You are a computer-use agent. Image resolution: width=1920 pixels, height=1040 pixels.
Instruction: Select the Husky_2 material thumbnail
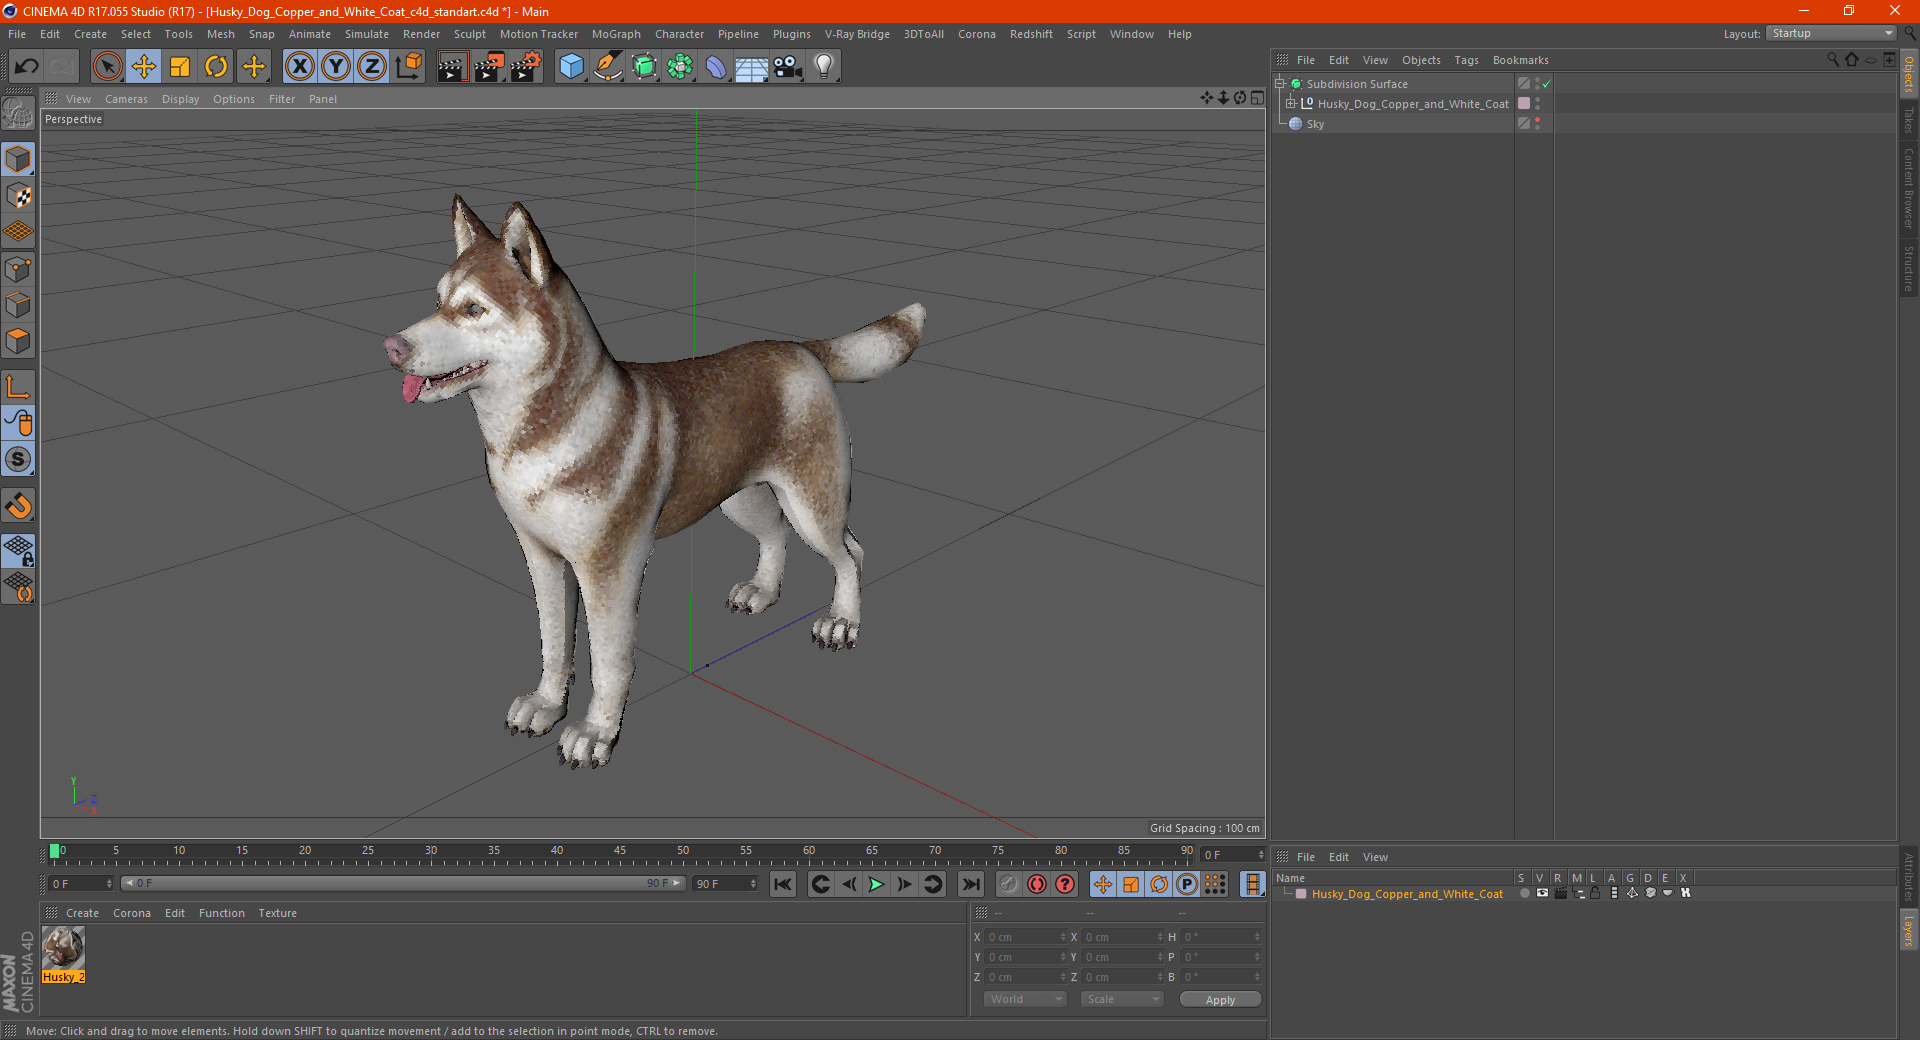coord(63,948)
